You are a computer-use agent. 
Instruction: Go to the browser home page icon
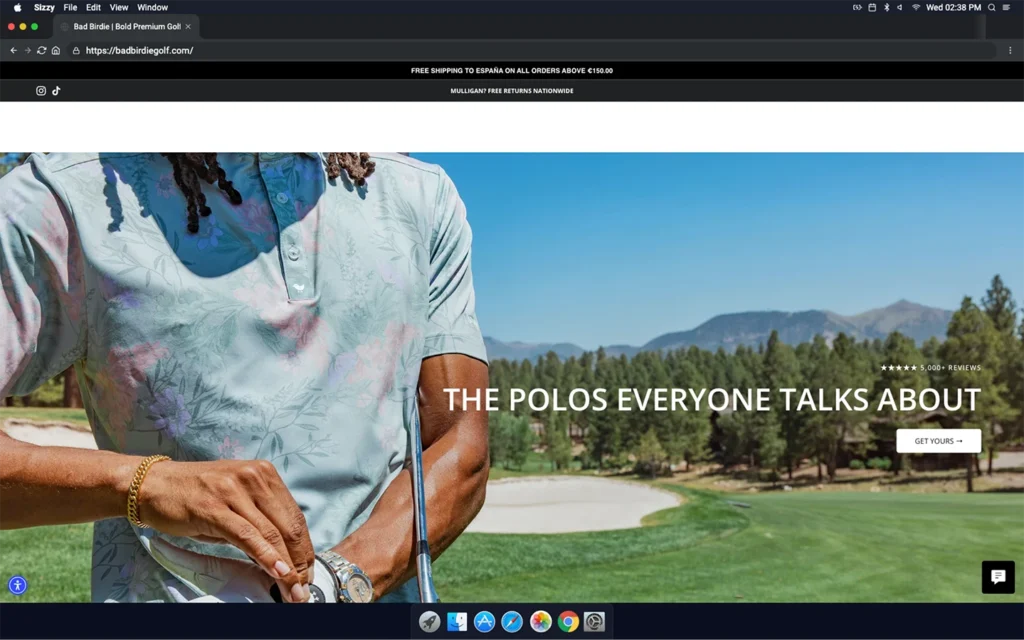pyautogui.click(x=56, y=50)
